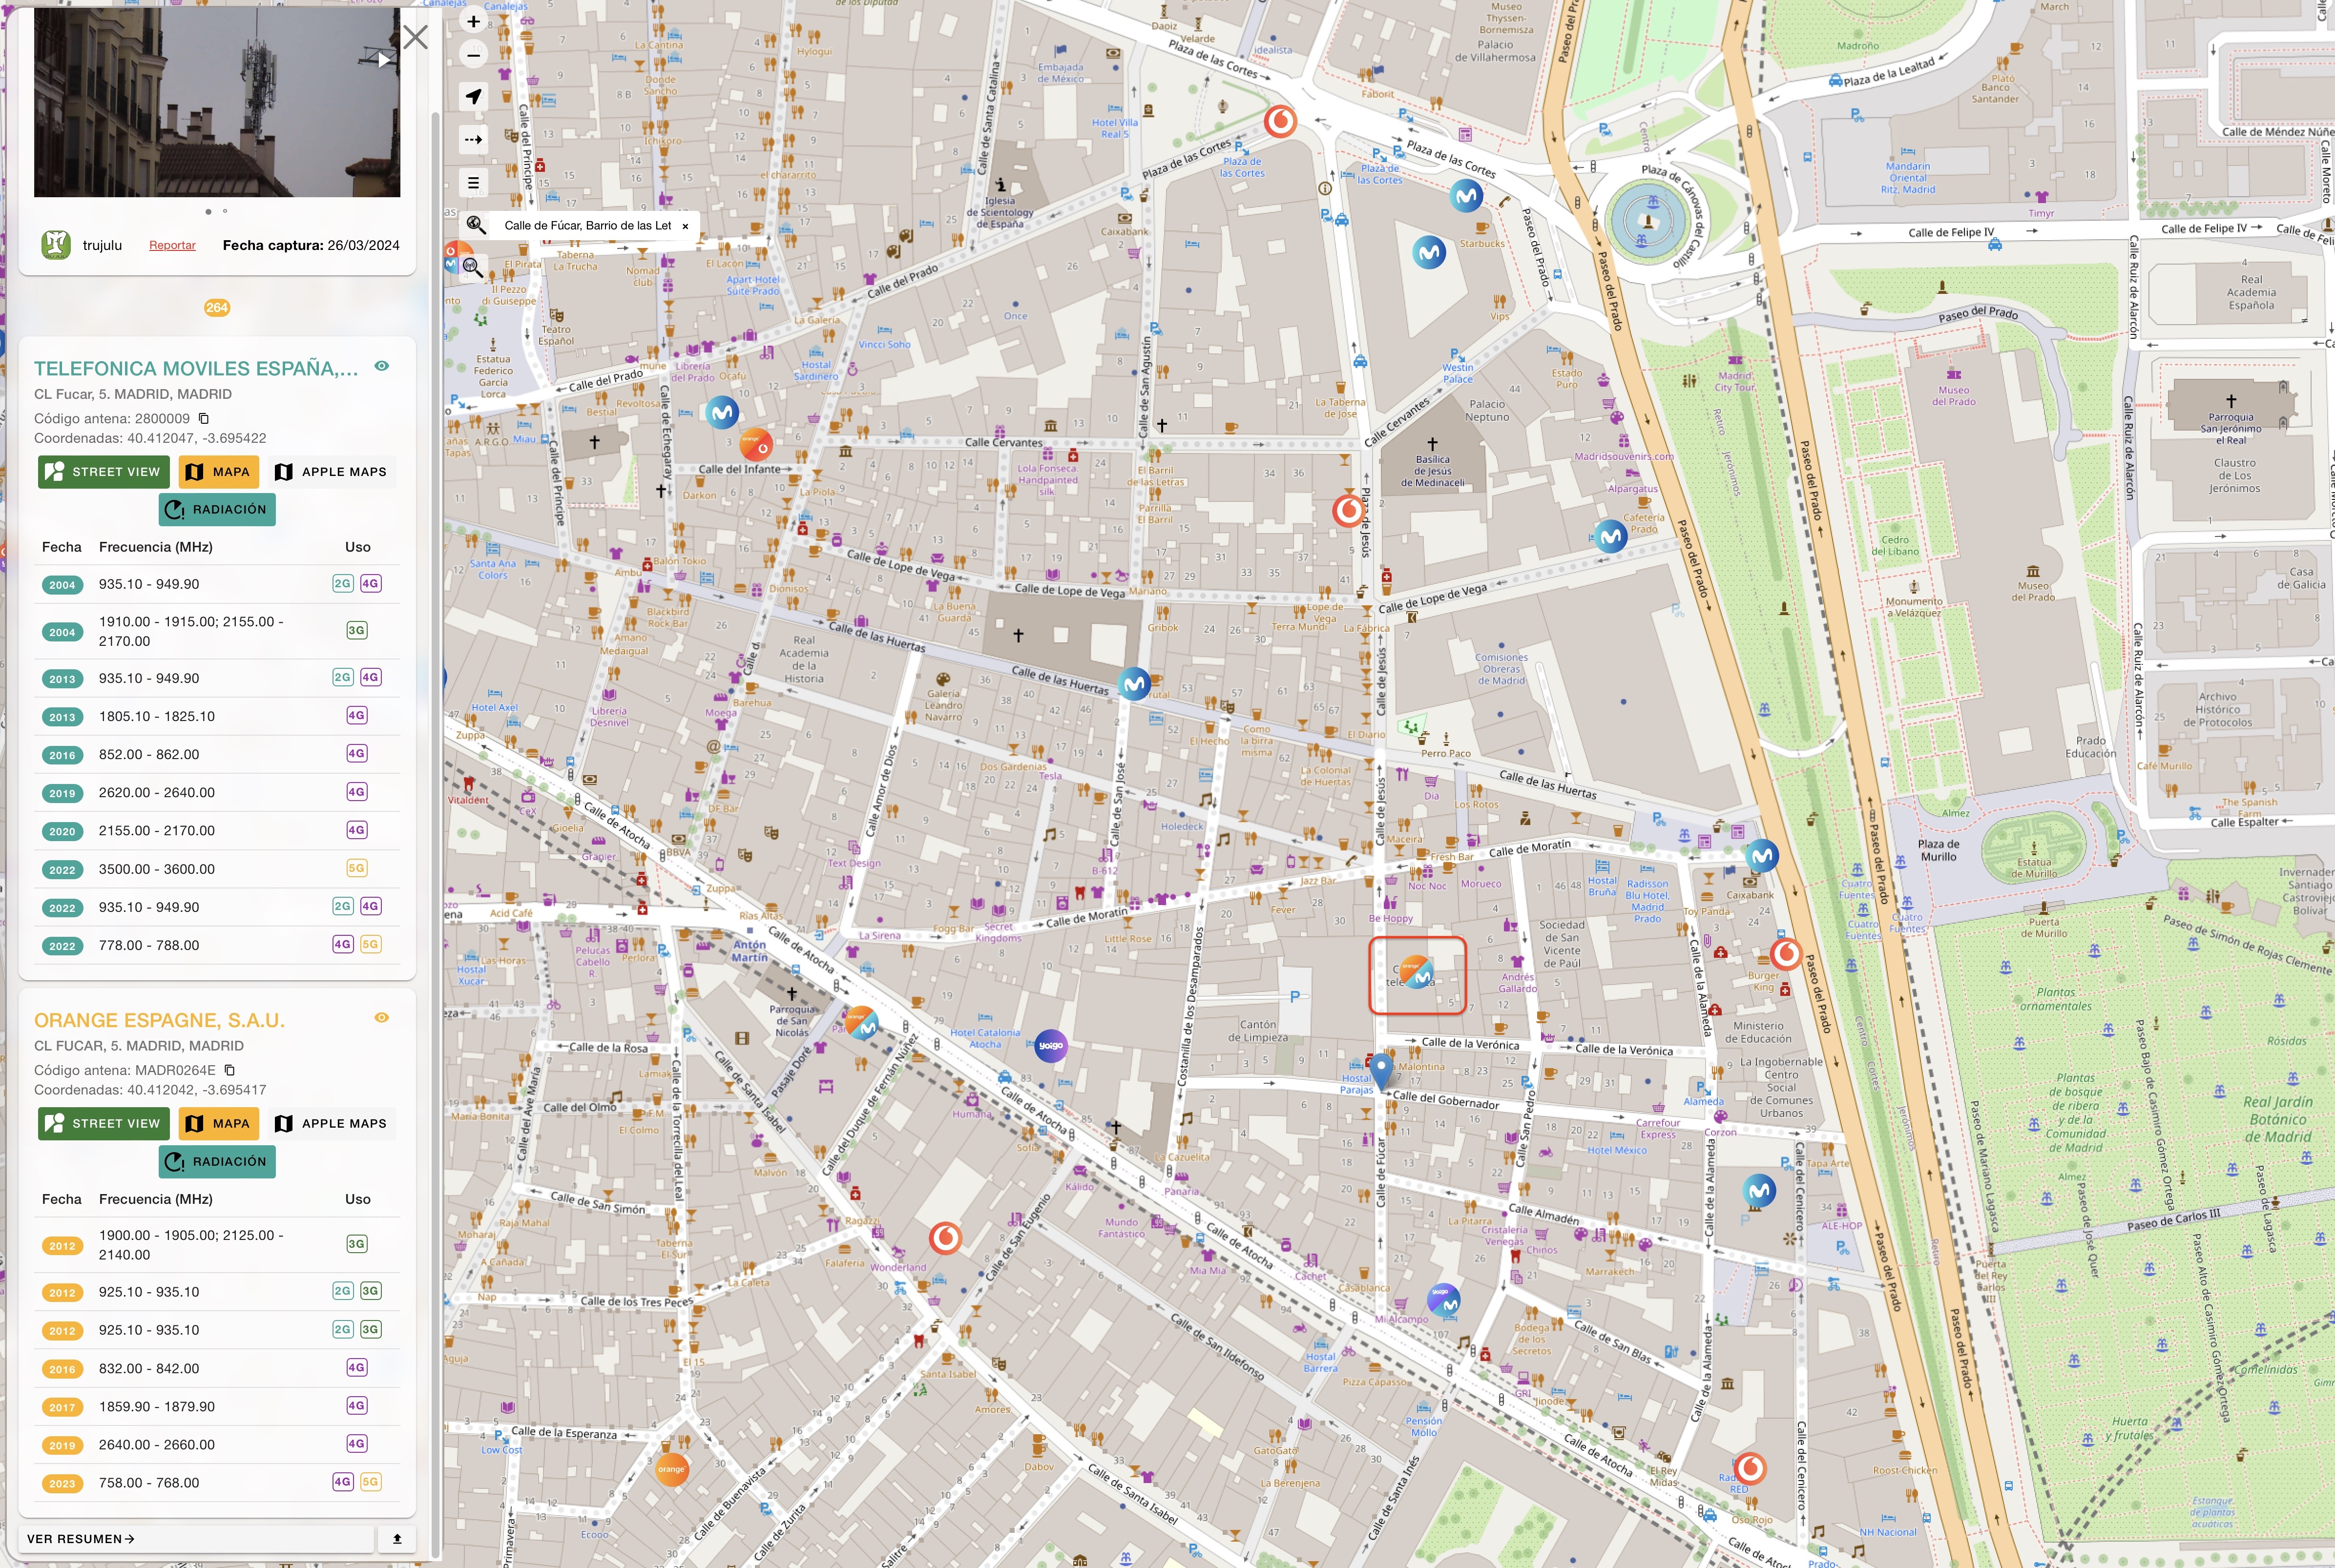Expand VER RESUMEN summary
Image resolution: width=2335 pixels, height=1568 pixels.
pyautogui.click(x=81, y=1538)
